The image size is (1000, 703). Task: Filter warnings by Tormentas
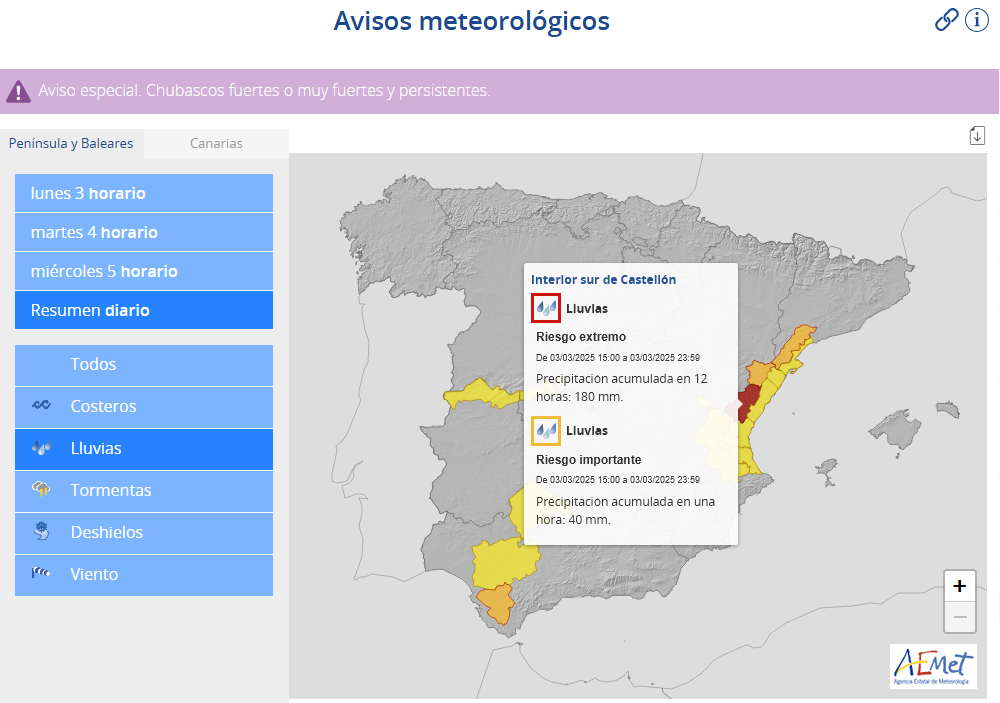pyautogui.click(x=144, y=491)
